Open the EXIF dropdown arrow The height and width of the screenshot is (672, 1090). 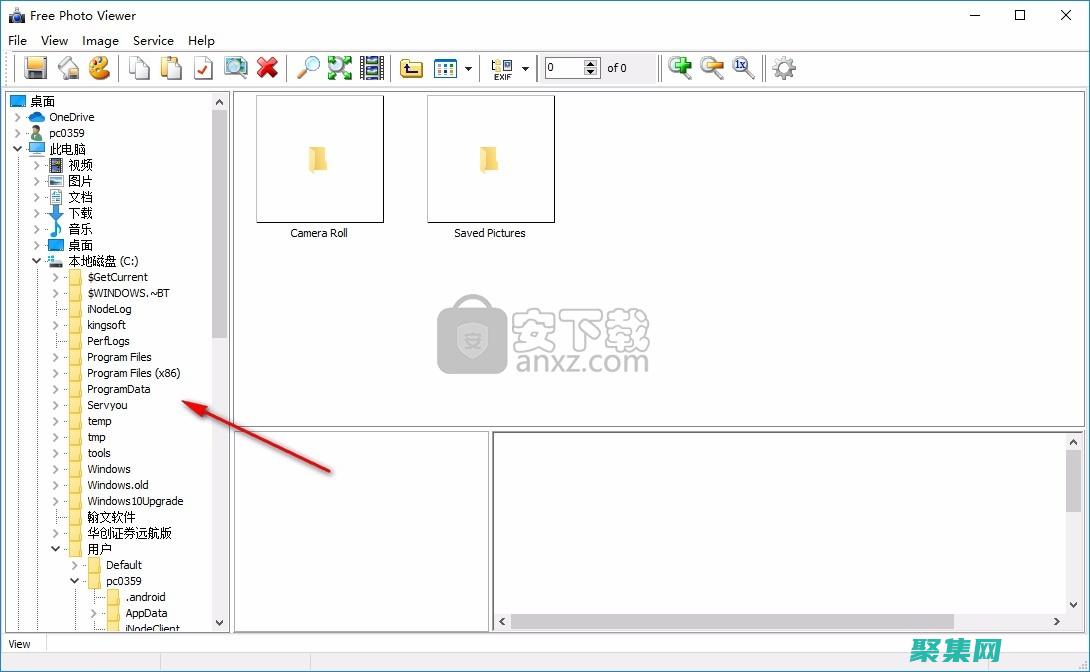(526, 69)
